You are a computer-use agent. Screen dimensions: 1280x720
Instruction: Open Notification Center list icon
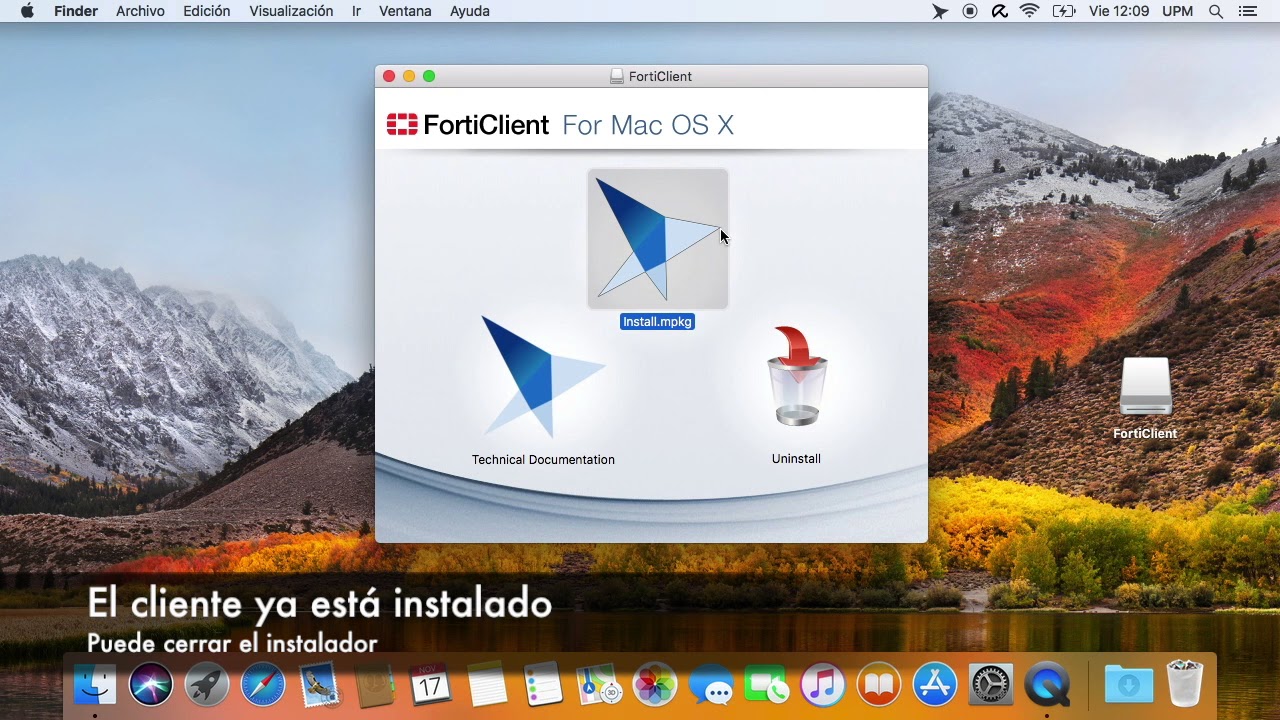pyautogui.click(x=1247, y=11)
